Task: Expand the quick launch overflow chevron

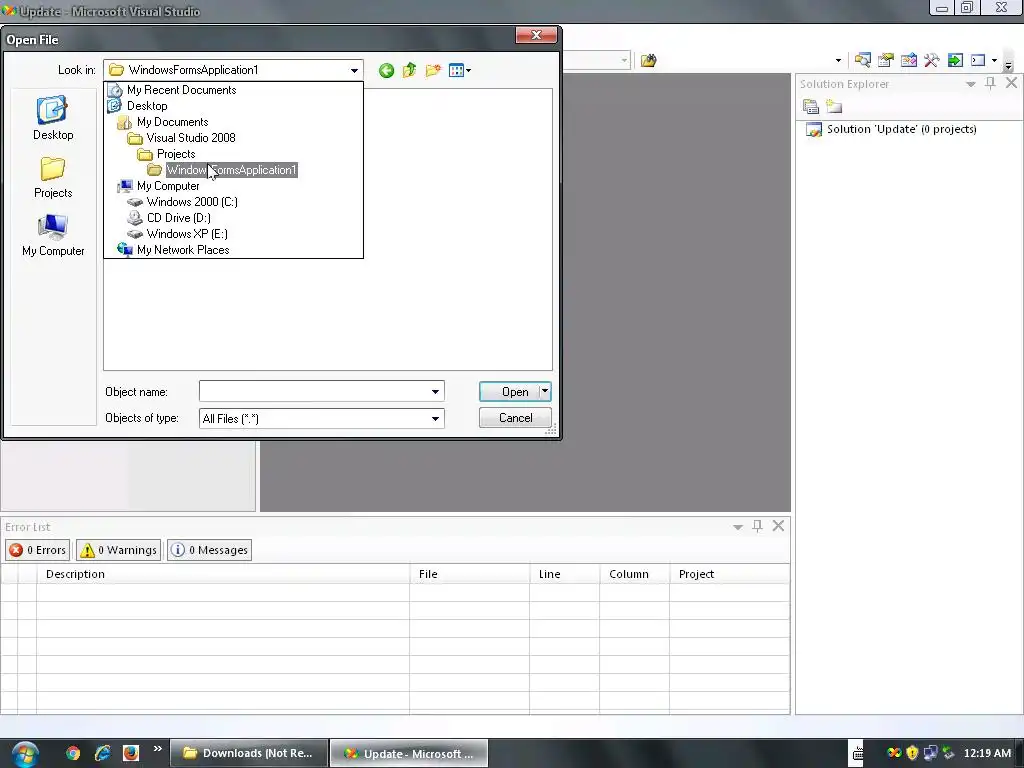Action: [x=157, y=748]
